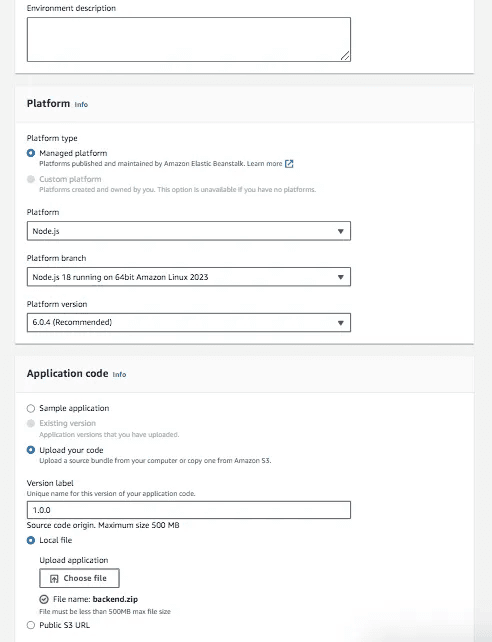This screenshot has width=492, height=642.
Task: Click inside the Environment description text area
Action: pos(189,39)
